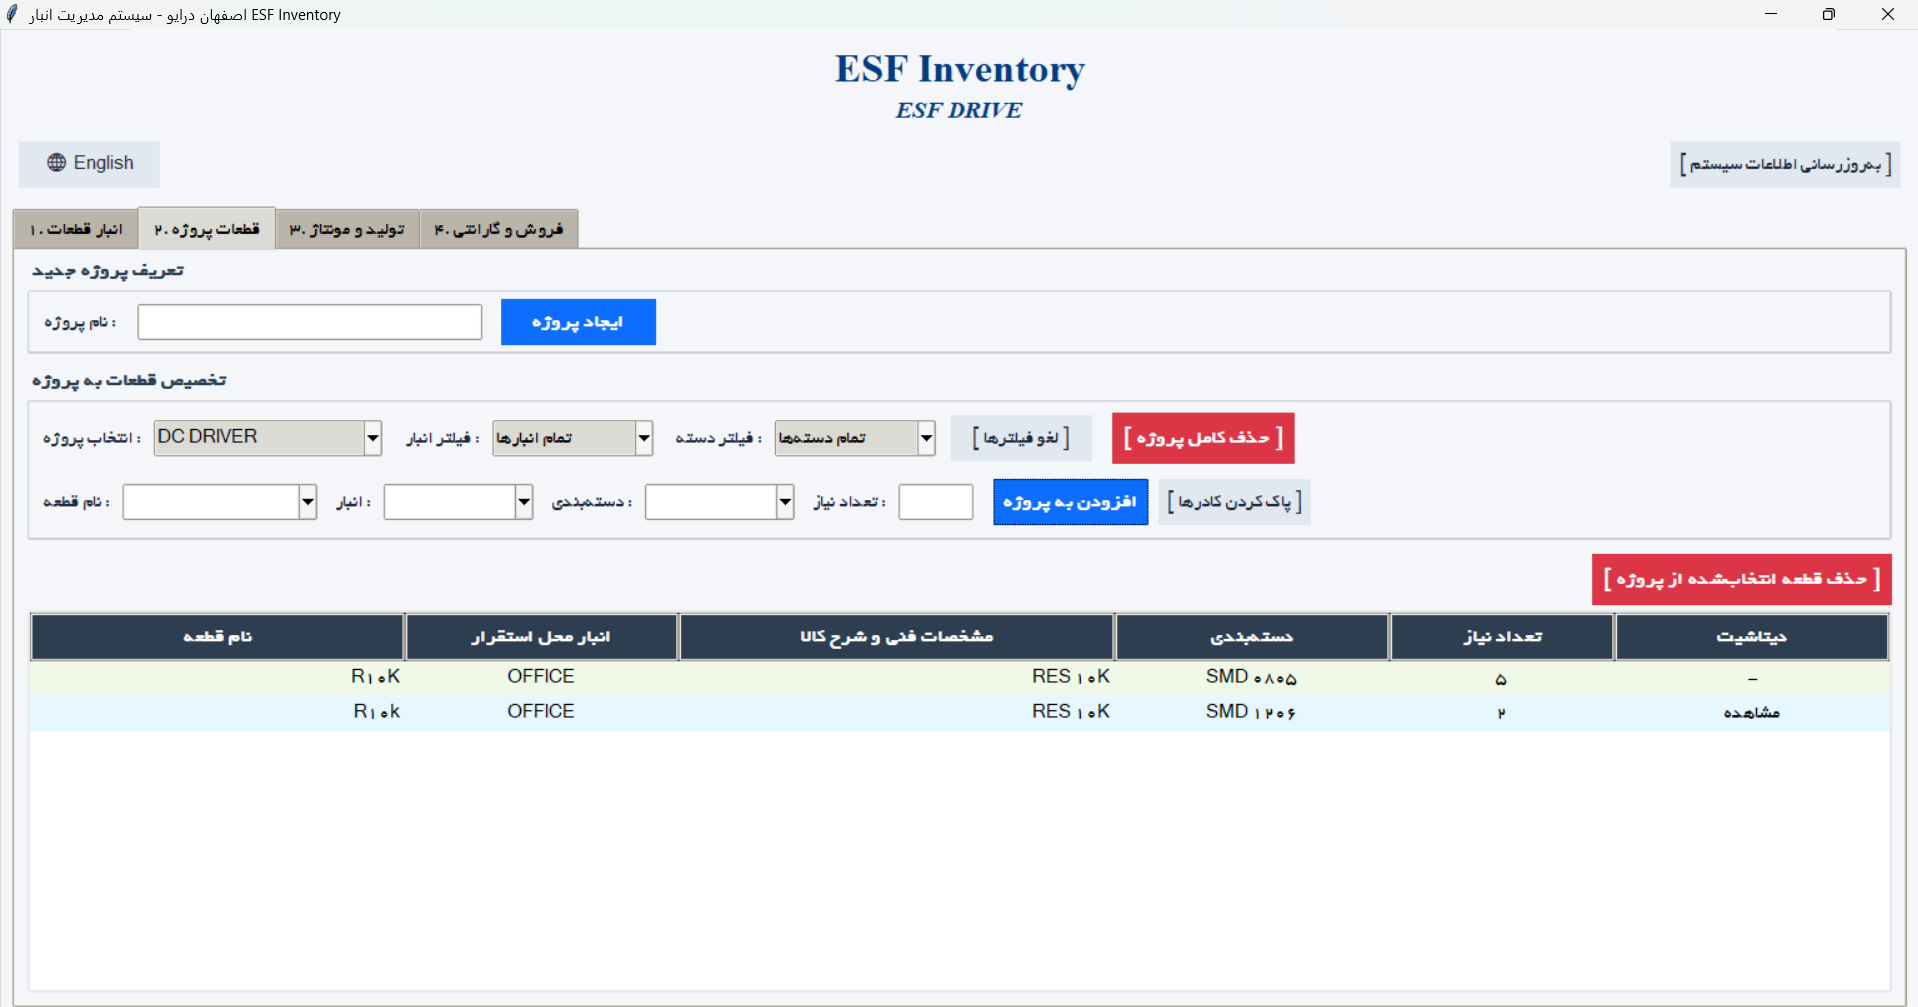This screenshot has width=1918, height=1007.
Task: Open tab 4 sales and warranty
Action: tap(499, 229)
